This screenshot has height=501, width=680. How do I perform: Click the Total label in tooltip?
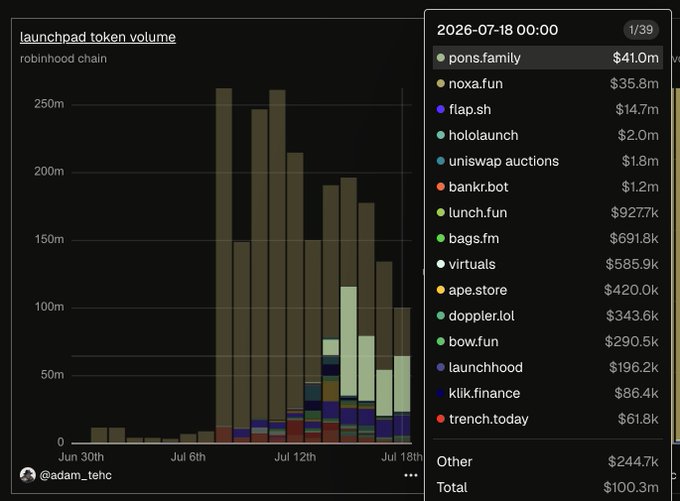(452, 487)
